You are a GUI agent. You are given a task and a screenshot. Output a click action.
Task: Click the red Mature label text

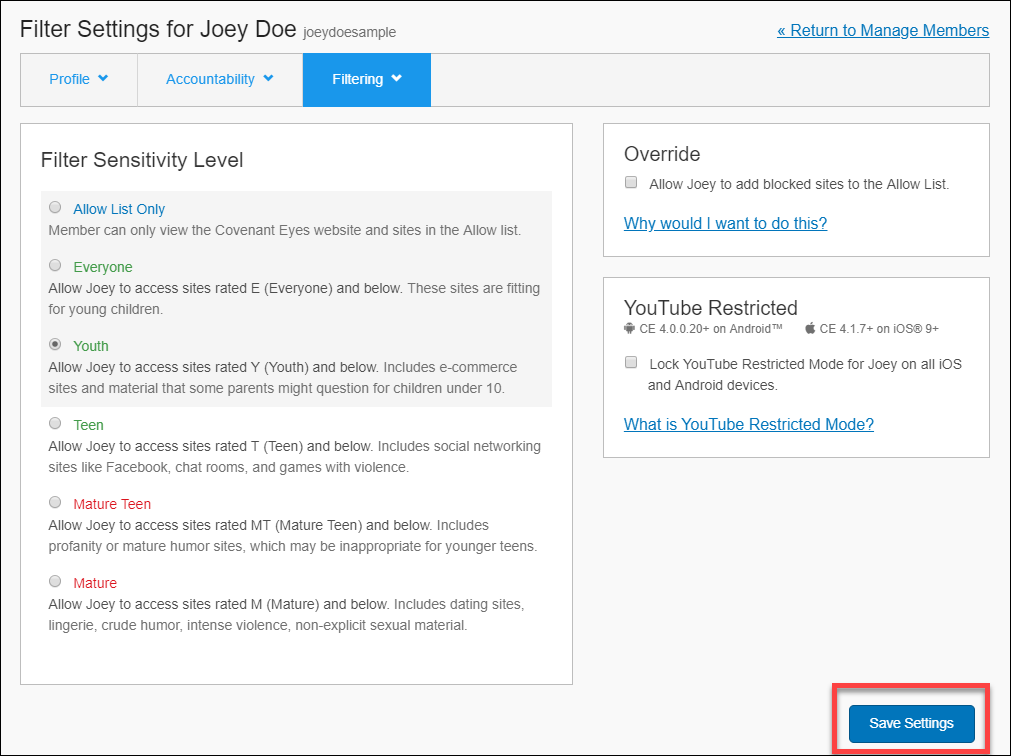[x=95, y=583]
